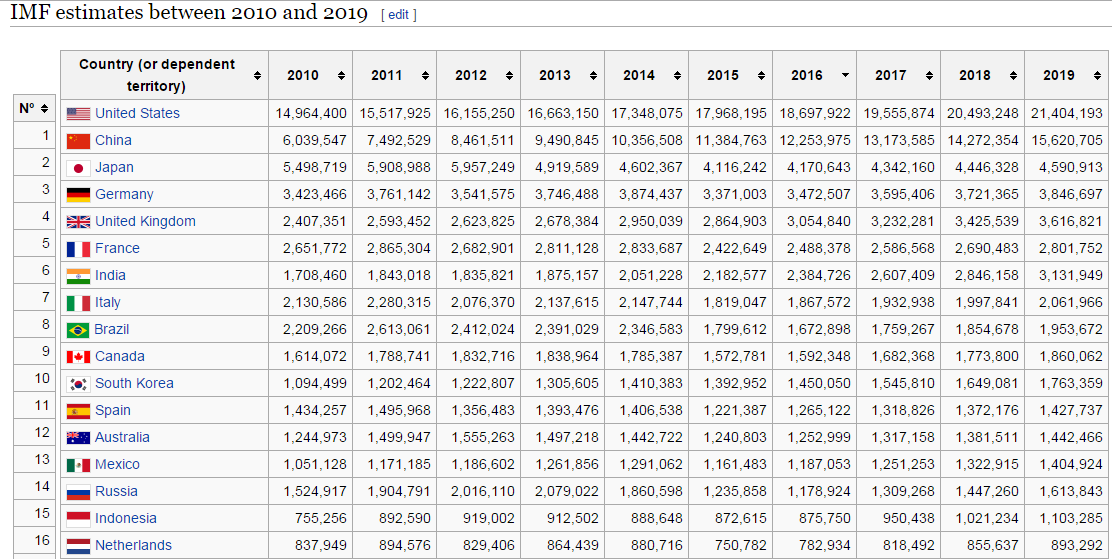The height and width of the screenshot is (559, 1112).
Task: Sort by the 2015 column arrows
Action: (x=761, y=75)
